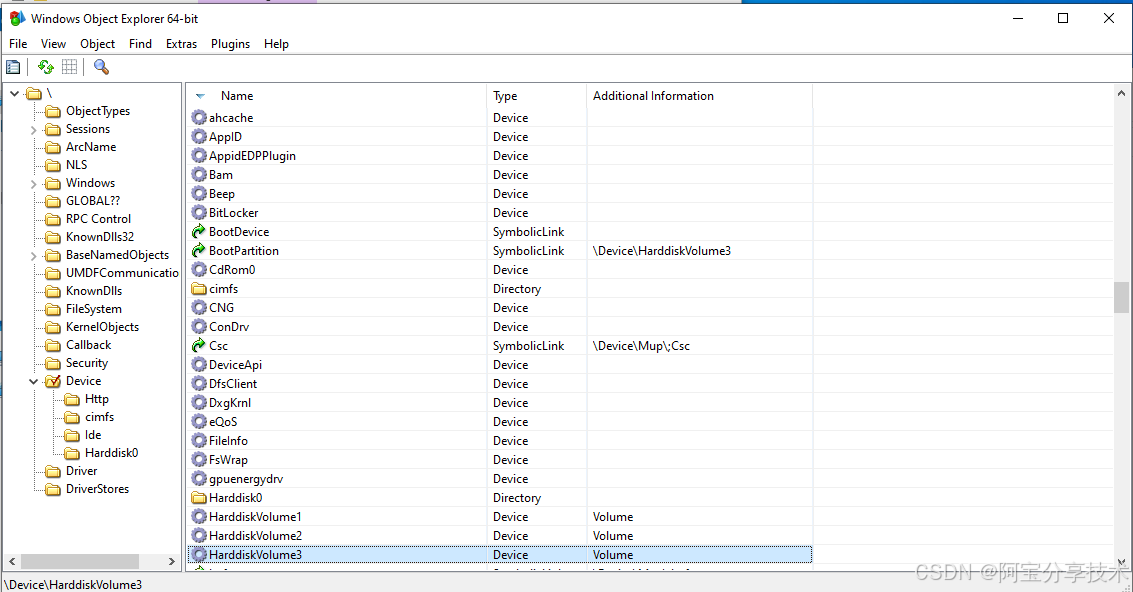Viewport: 1133px width, 592px height.
Task: Open the Find menu
Action: coord(140,43)
